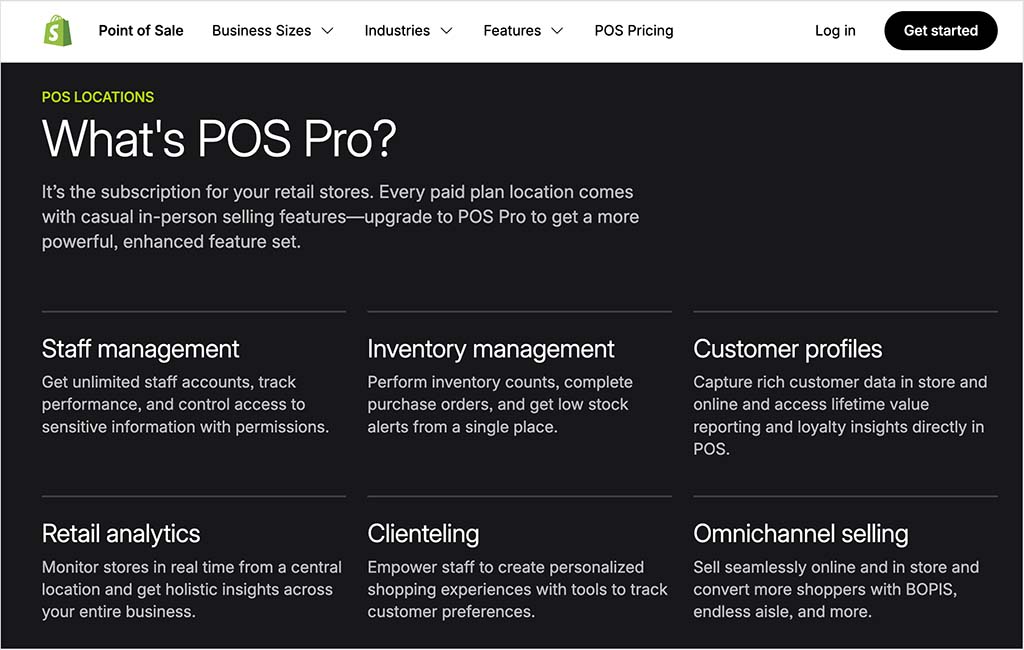1024x650 pixels.
Task: Click the green Shopify logo leaf symbol
Action: tap(57, 30)
